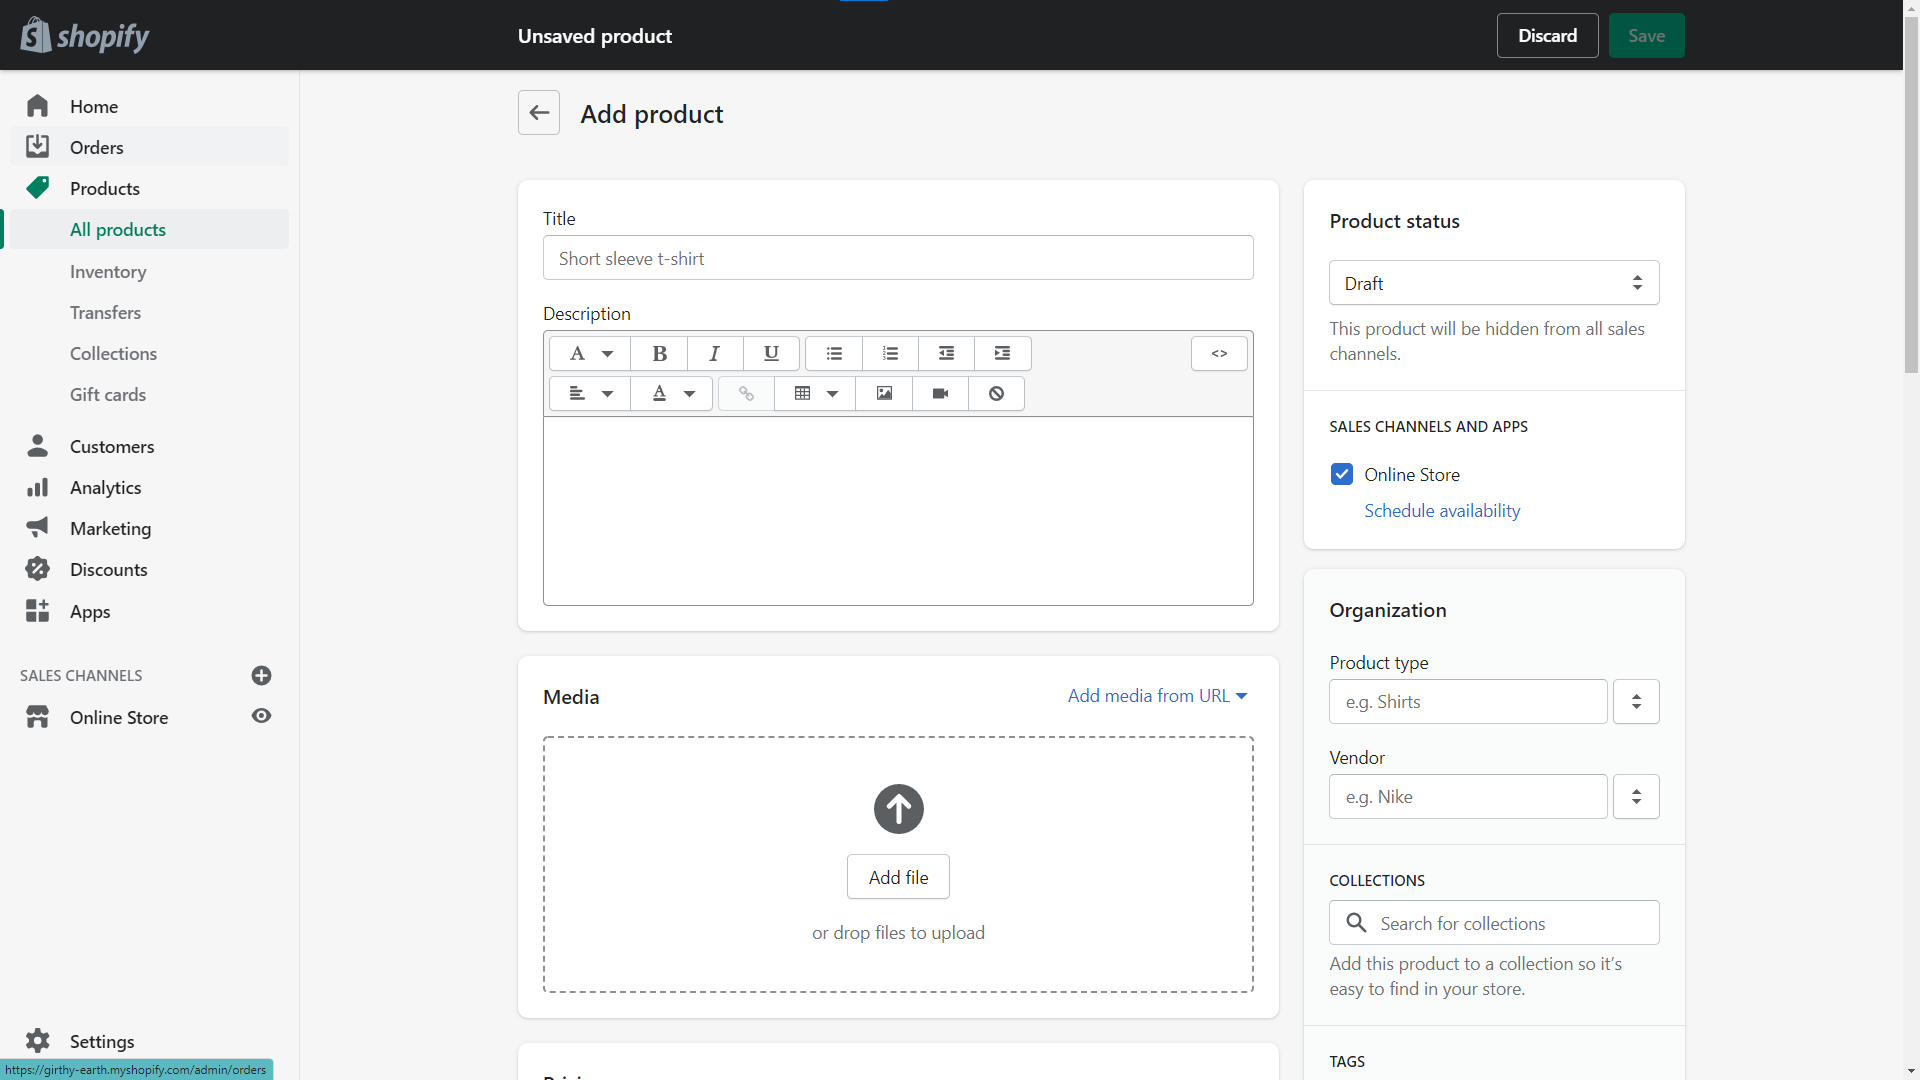Open Inventory in the Products submenu
Viewport: 1920px width, 1080px height.
tap(108, 271)
